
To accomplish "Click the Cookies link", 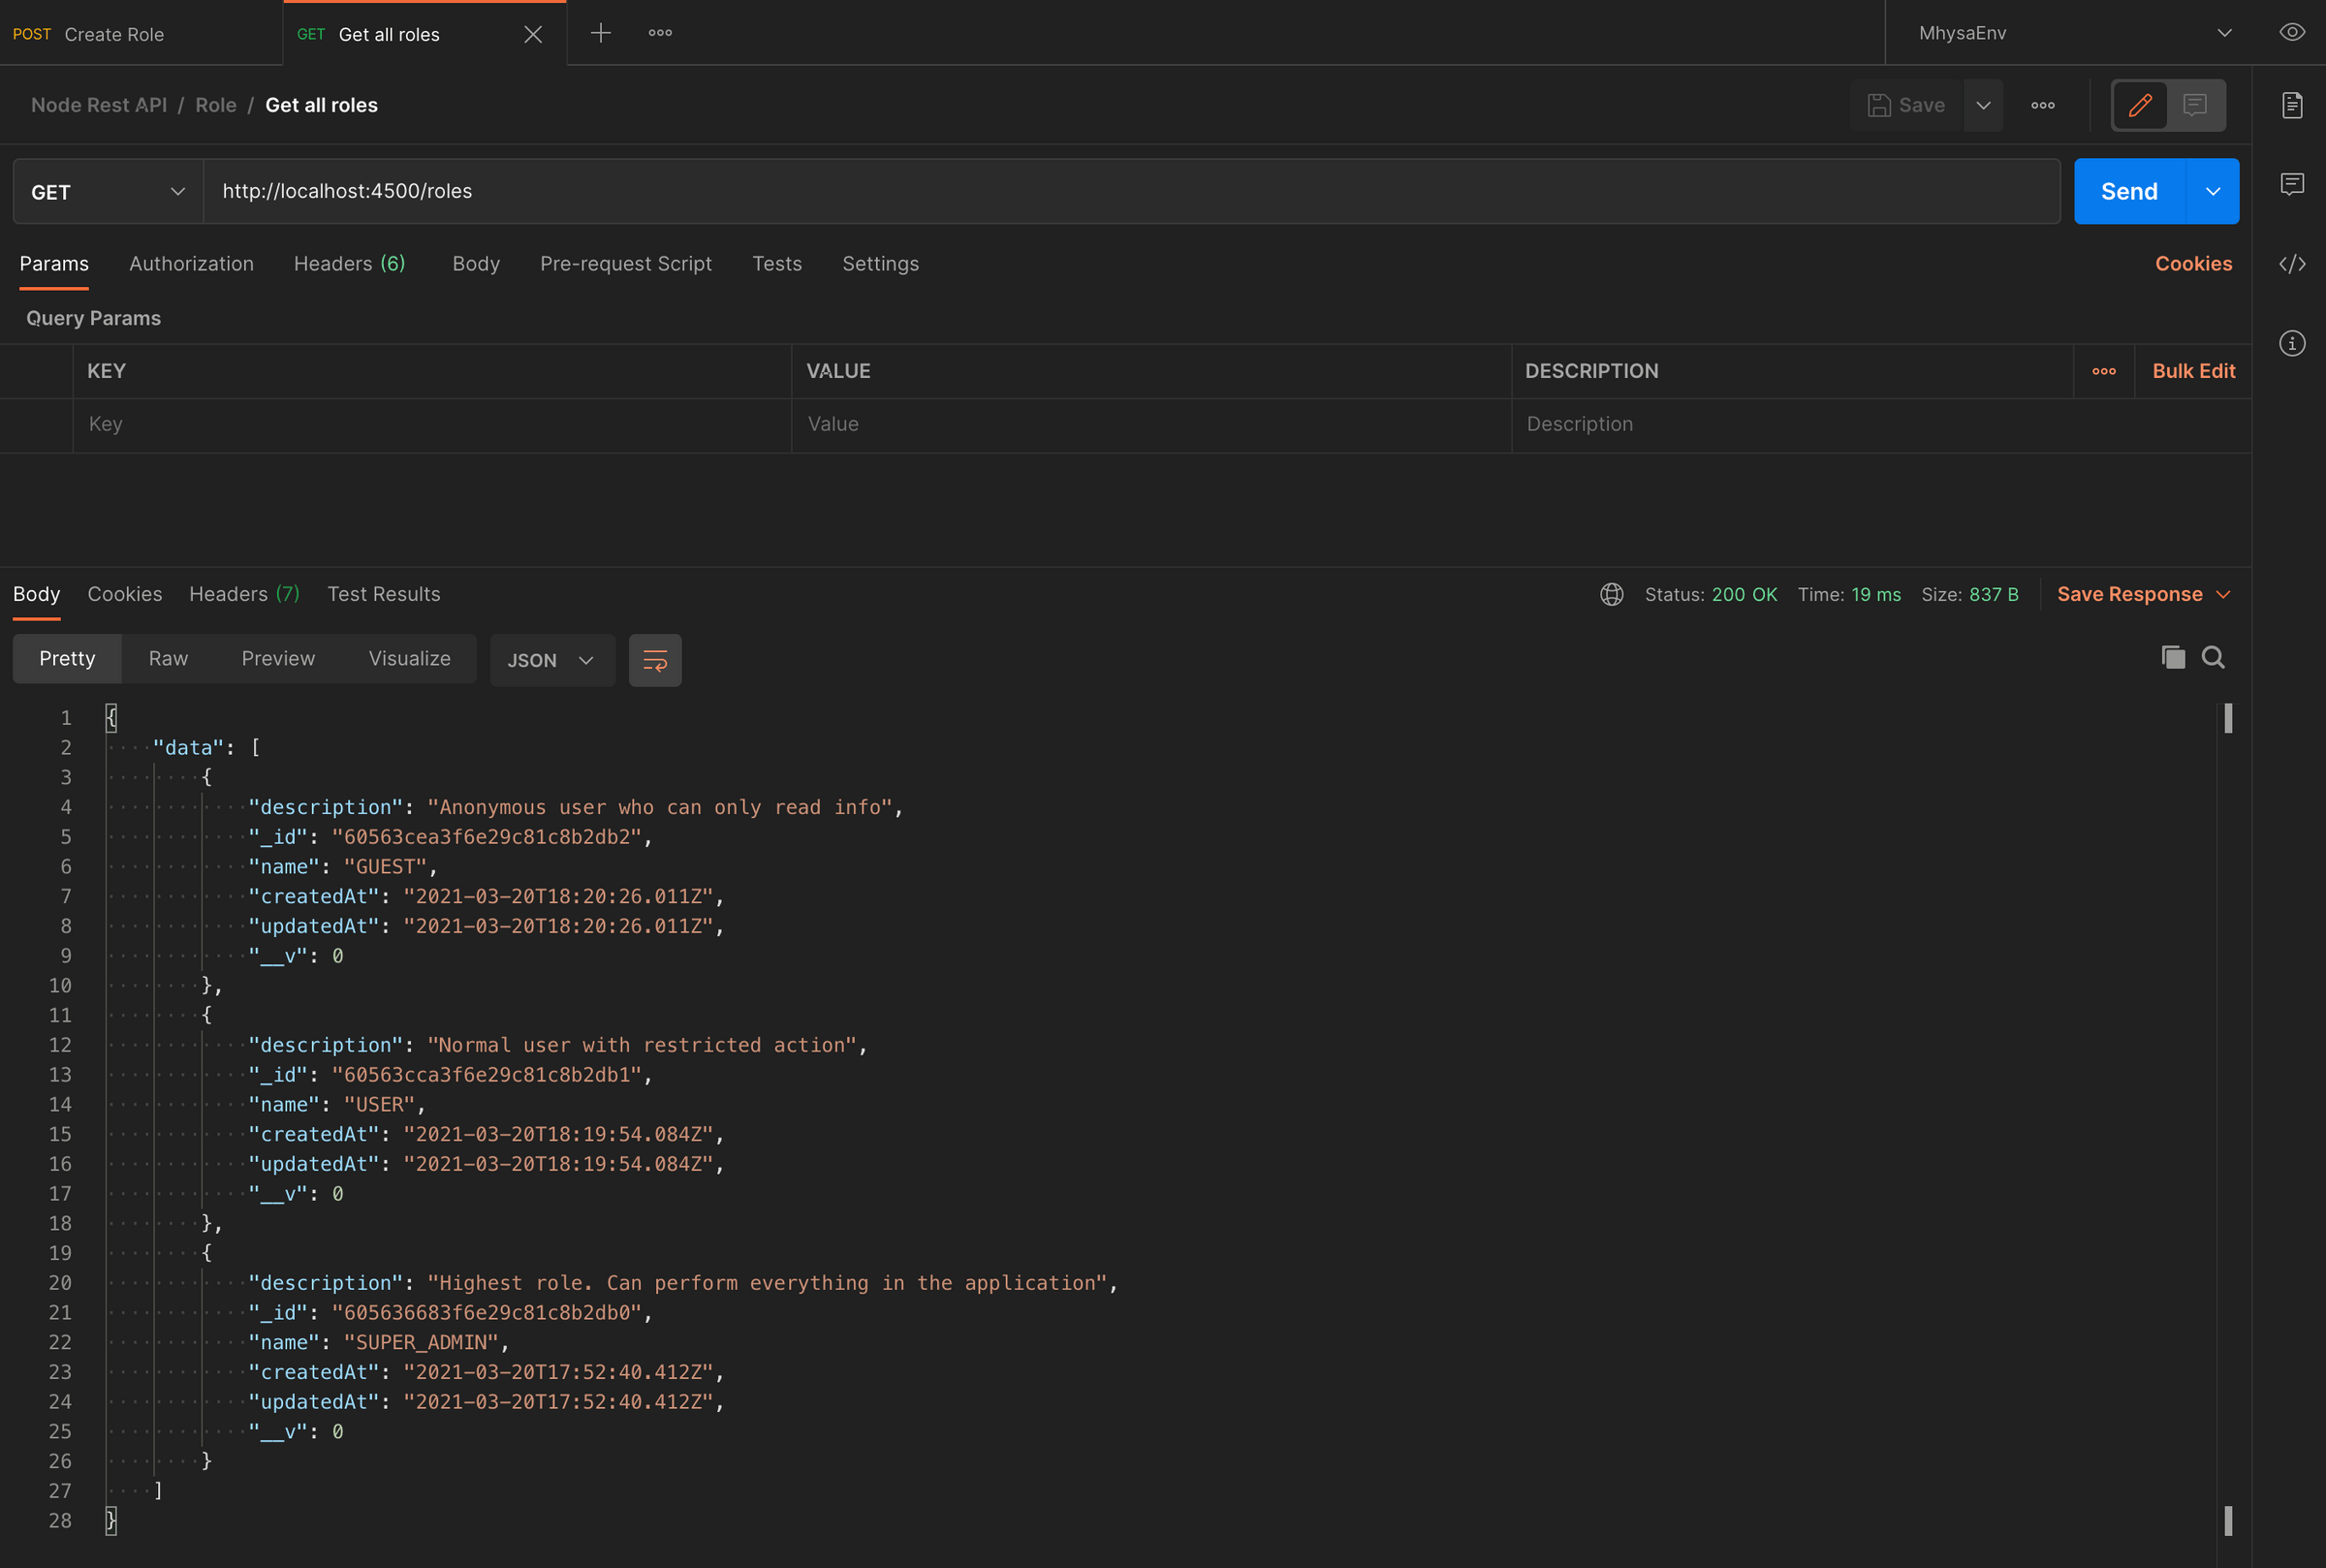I will pos(2193,264).
